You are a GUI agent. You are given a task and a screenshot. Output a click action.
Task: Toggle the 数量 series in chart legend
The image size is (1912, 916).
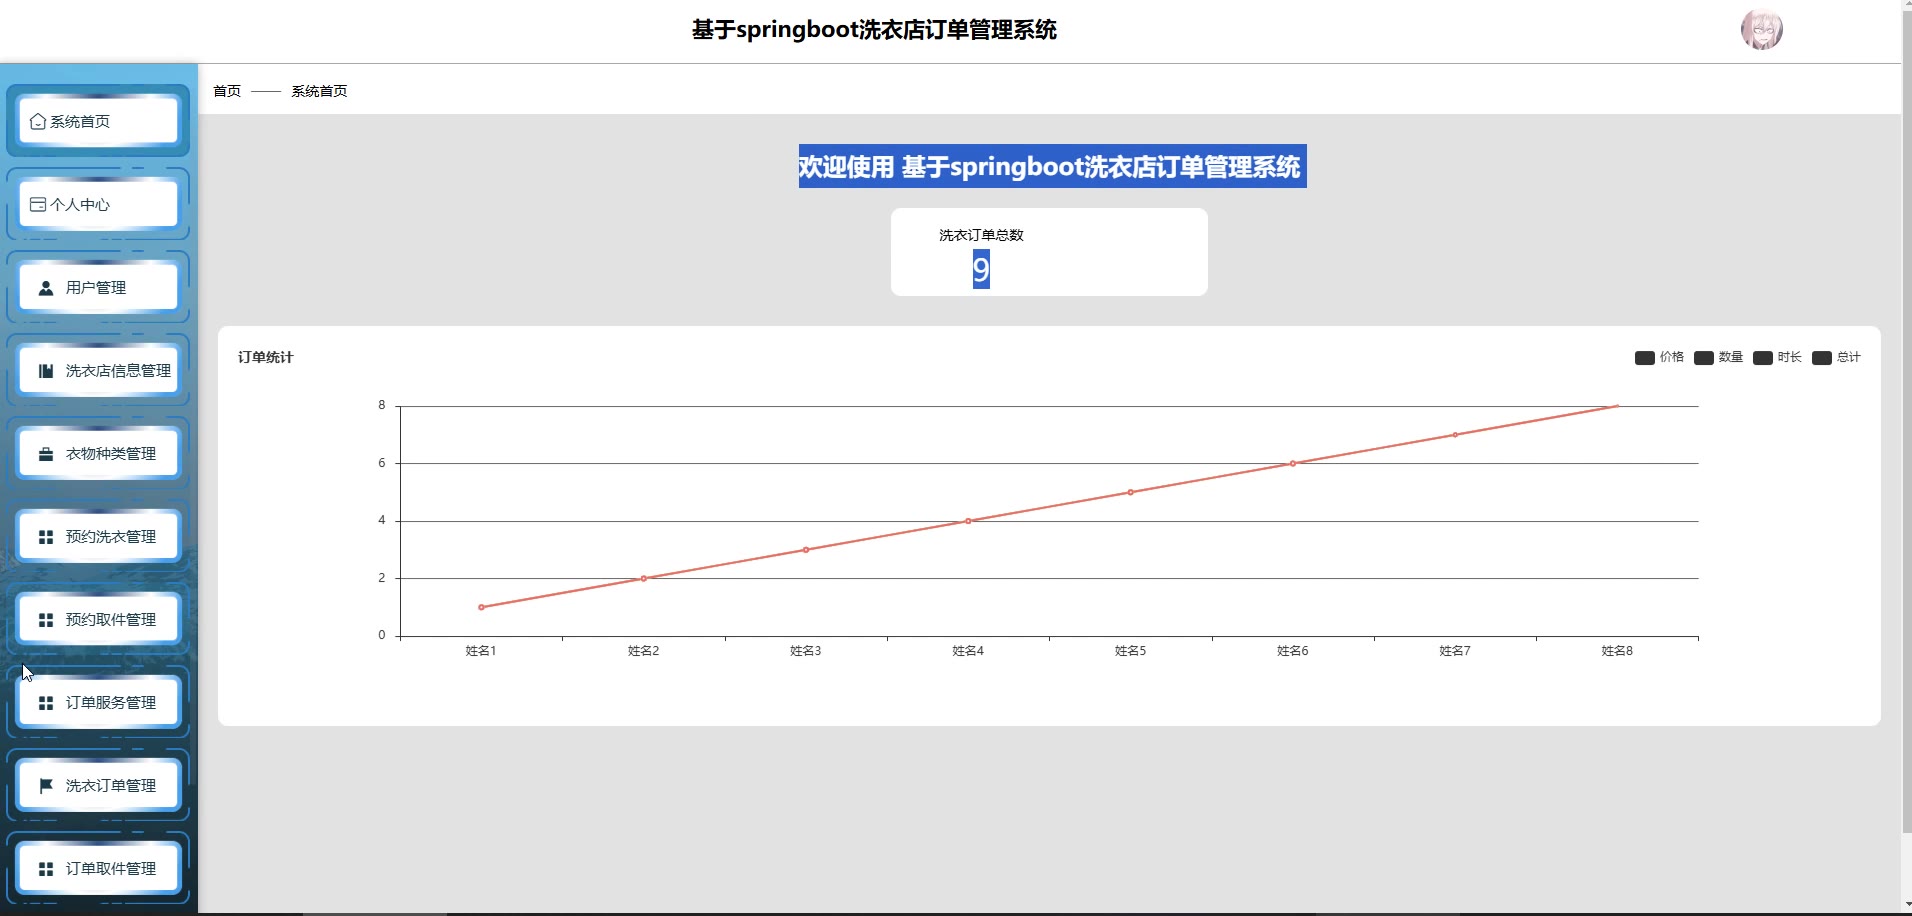coord(1718,357)
